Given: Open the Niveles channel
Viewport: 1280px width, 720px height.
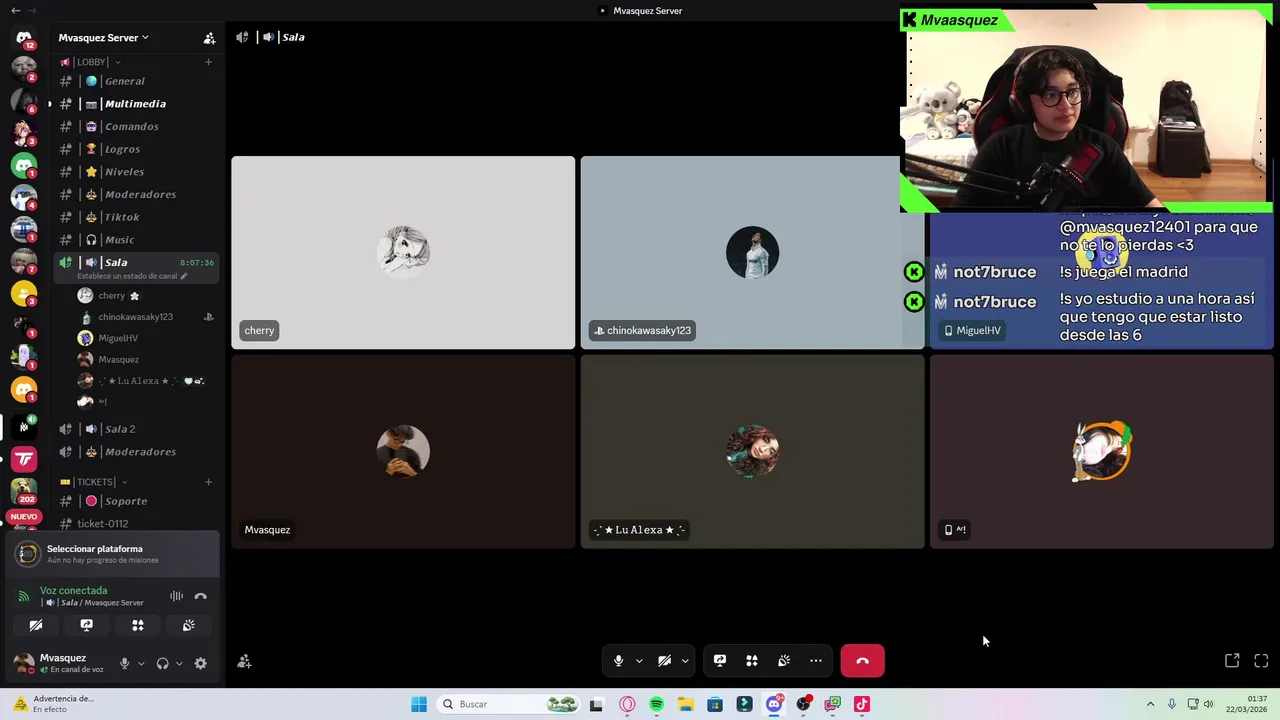Looking at the screenshot, I should pyautogui.click(x=135, y=172).
